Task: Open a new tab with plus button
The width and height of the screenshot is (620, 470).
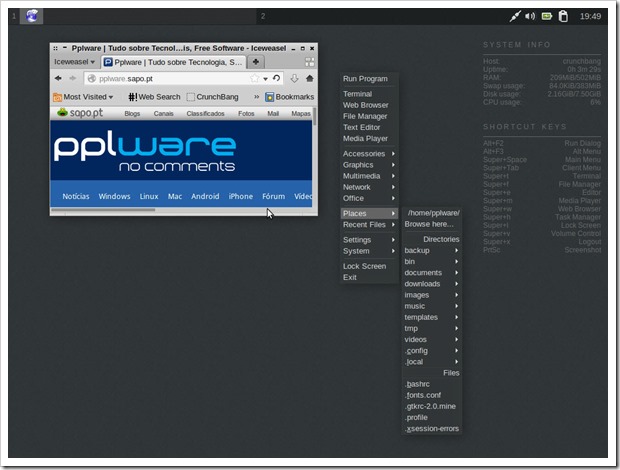Action: coord(256,62)
